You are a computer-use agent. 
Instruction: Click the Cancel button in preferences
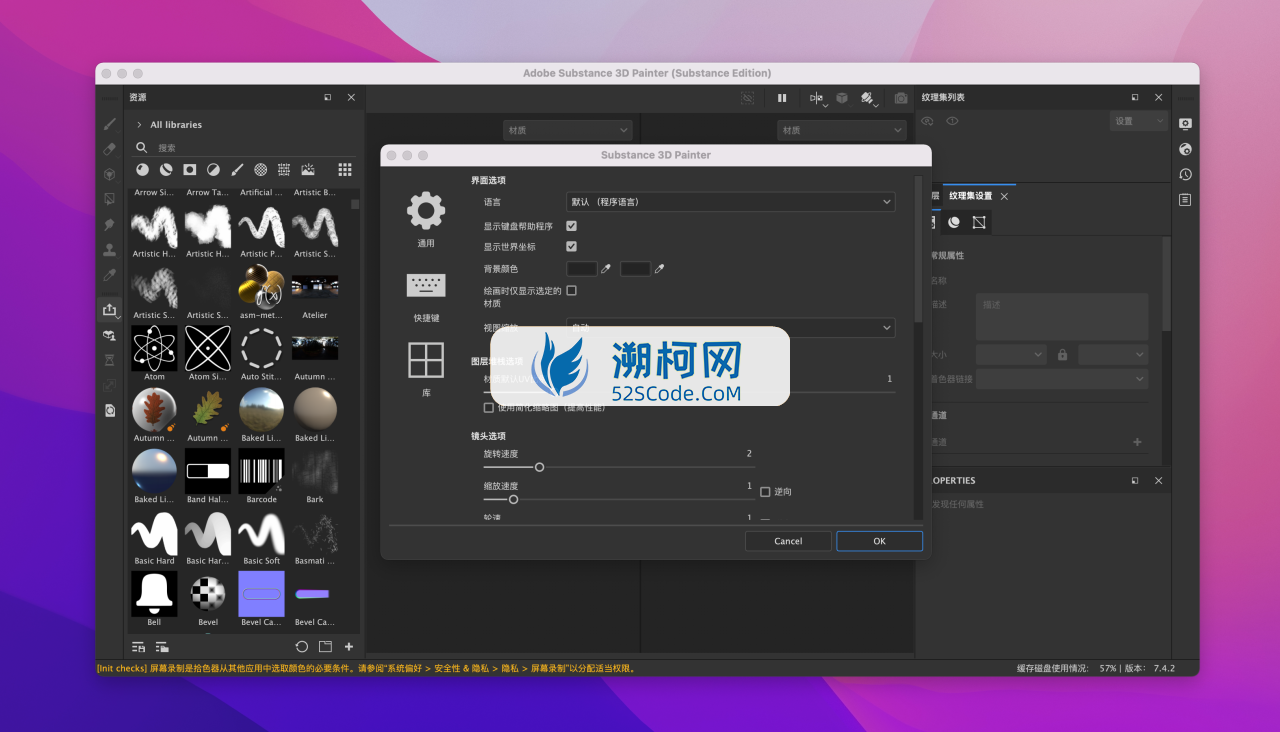[x=788, y=541]
